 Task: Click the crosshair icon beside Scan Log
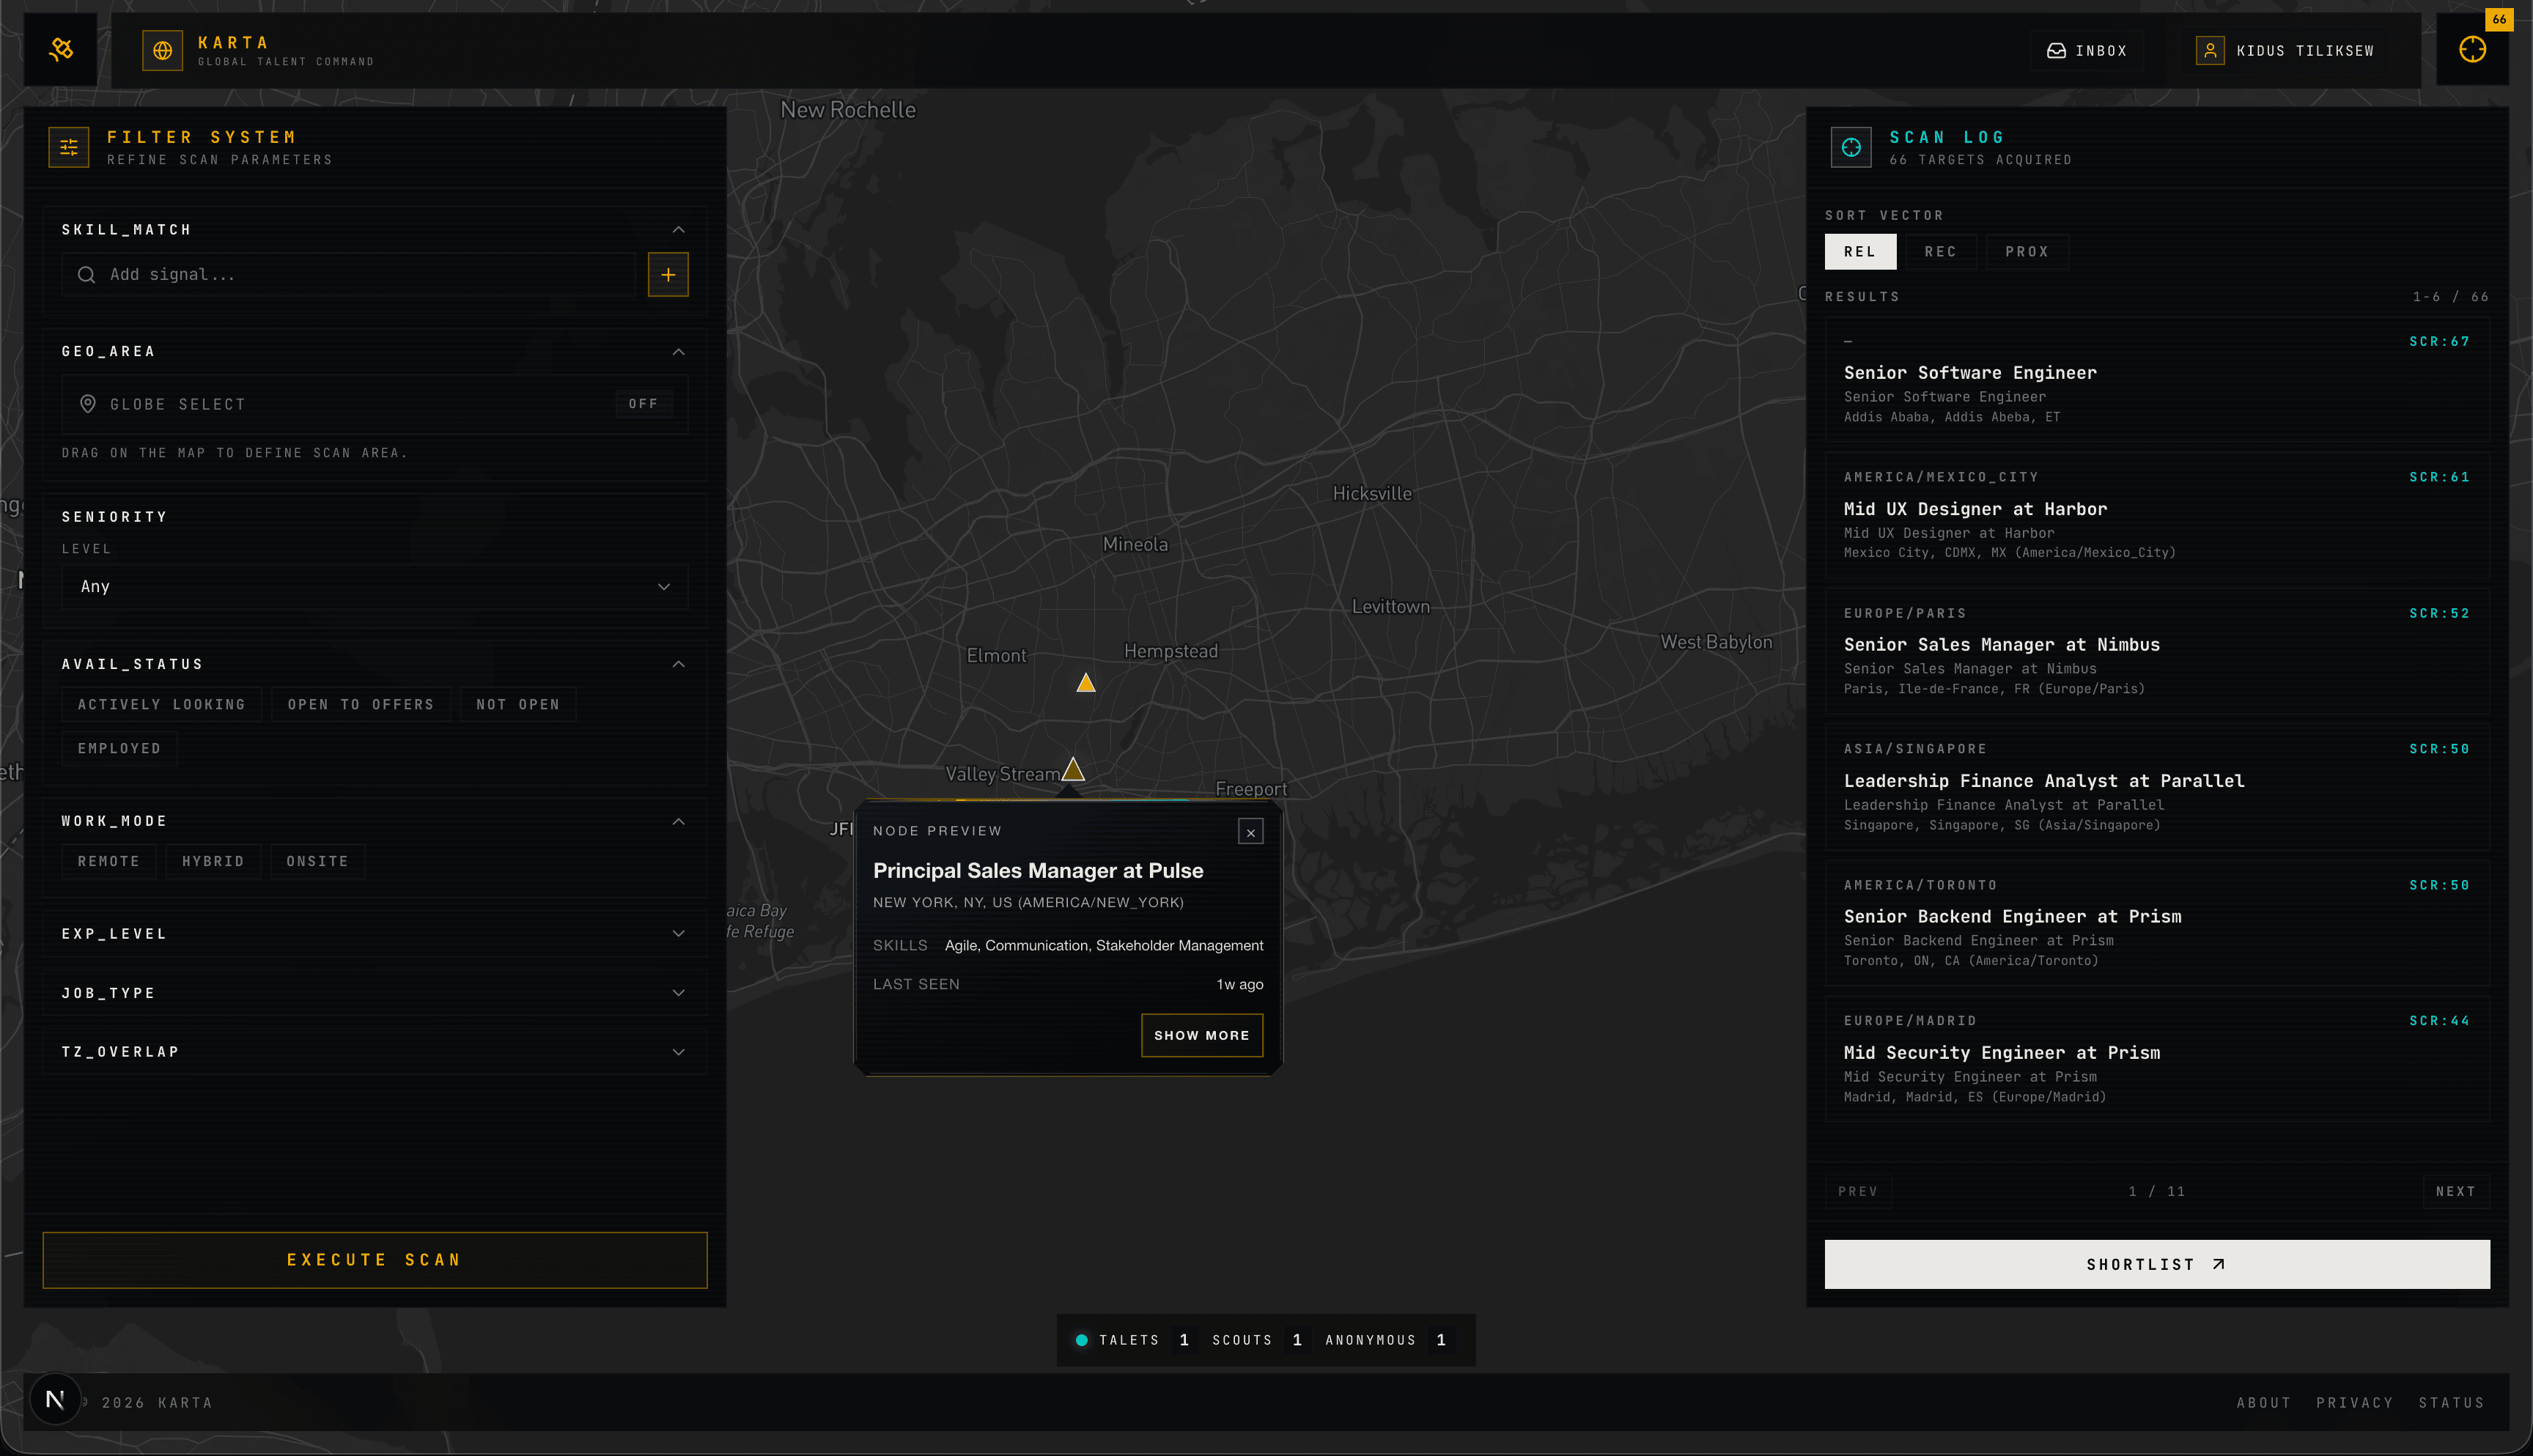pyautogui.click(x=1851, y=146)
